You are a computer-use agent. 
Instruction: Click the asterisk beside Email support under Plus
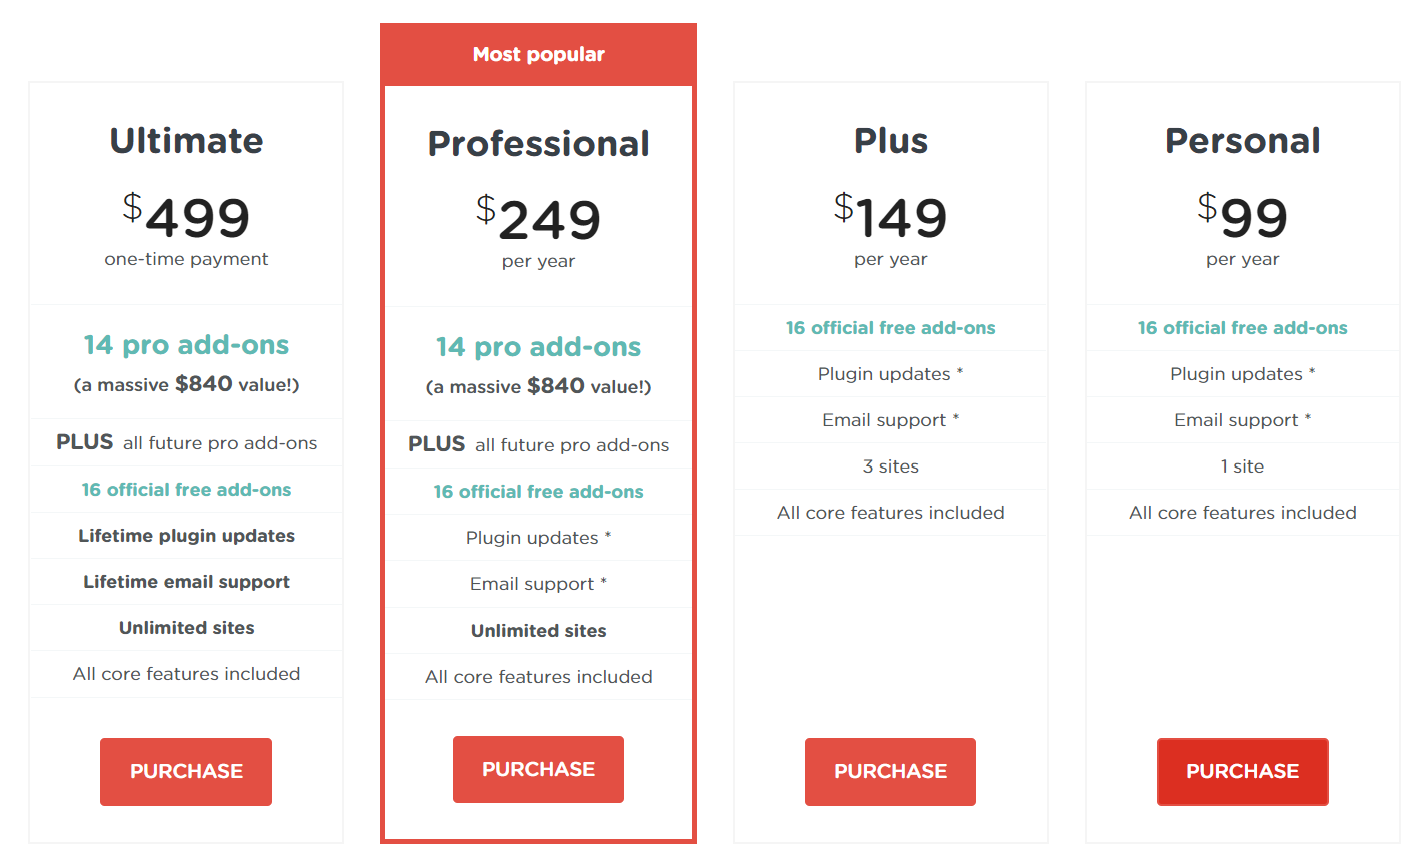956,419
